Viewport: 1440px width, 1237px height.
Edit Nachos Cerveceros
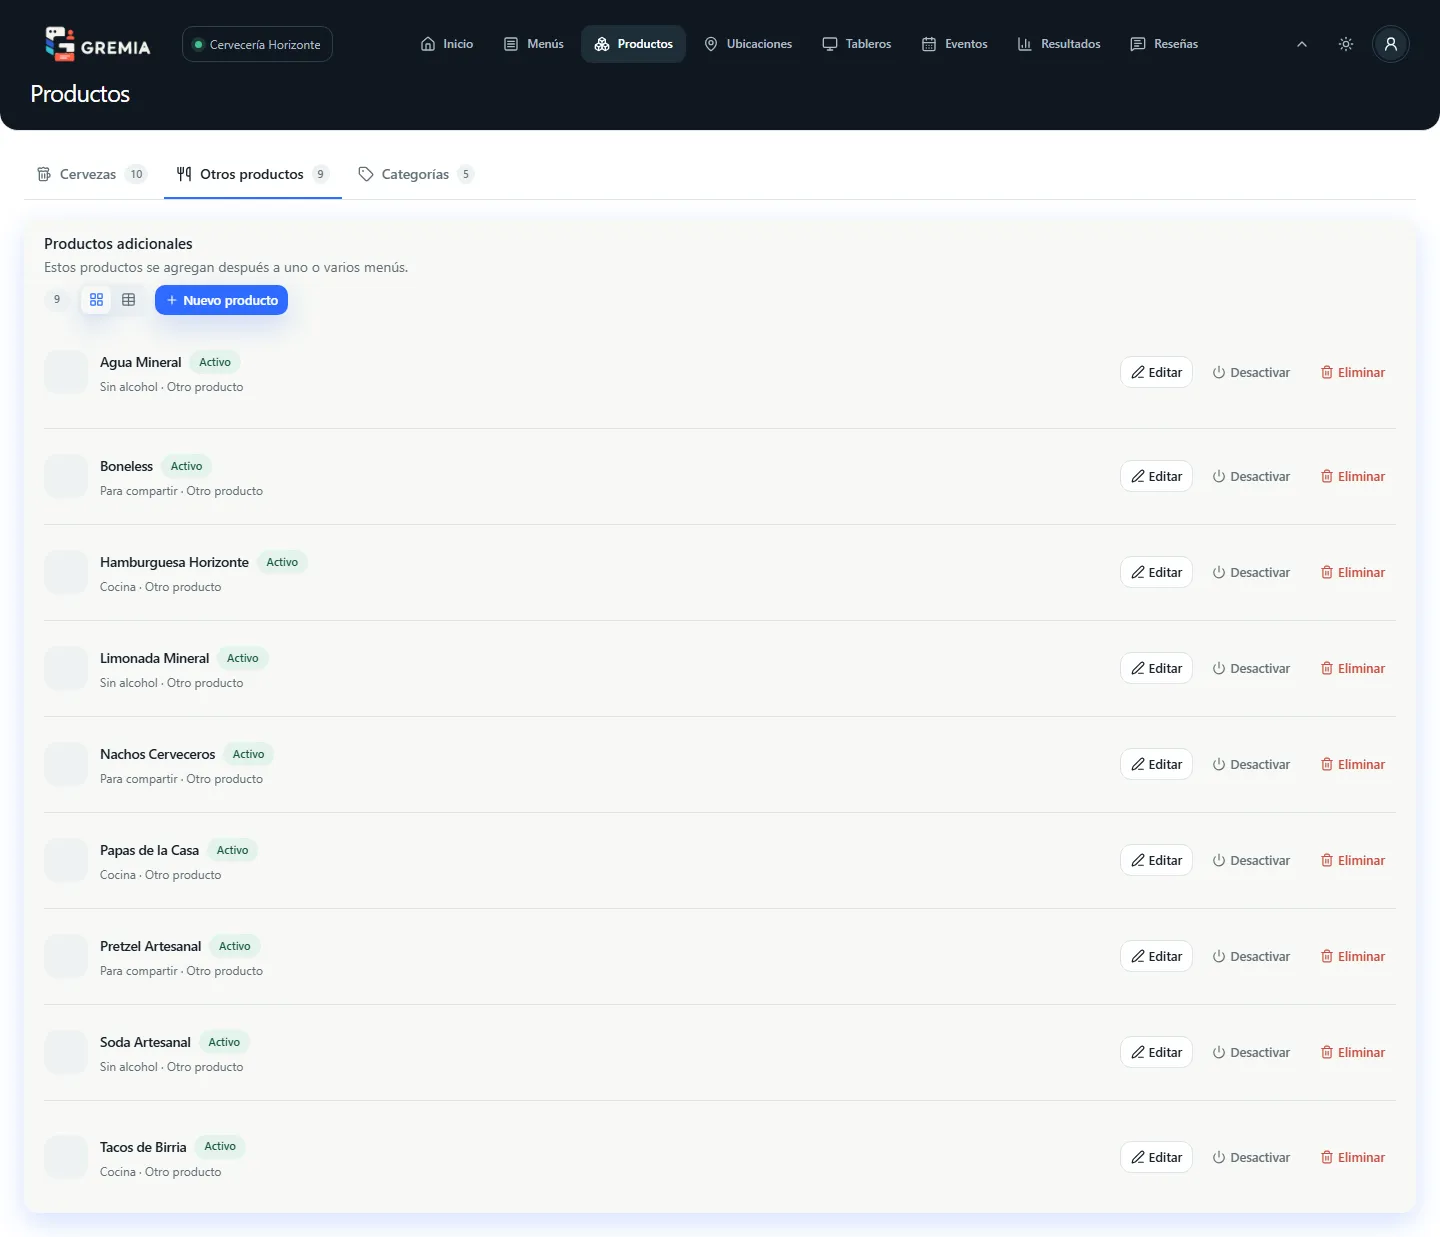pyautogui.click(x=1156, y=764)
